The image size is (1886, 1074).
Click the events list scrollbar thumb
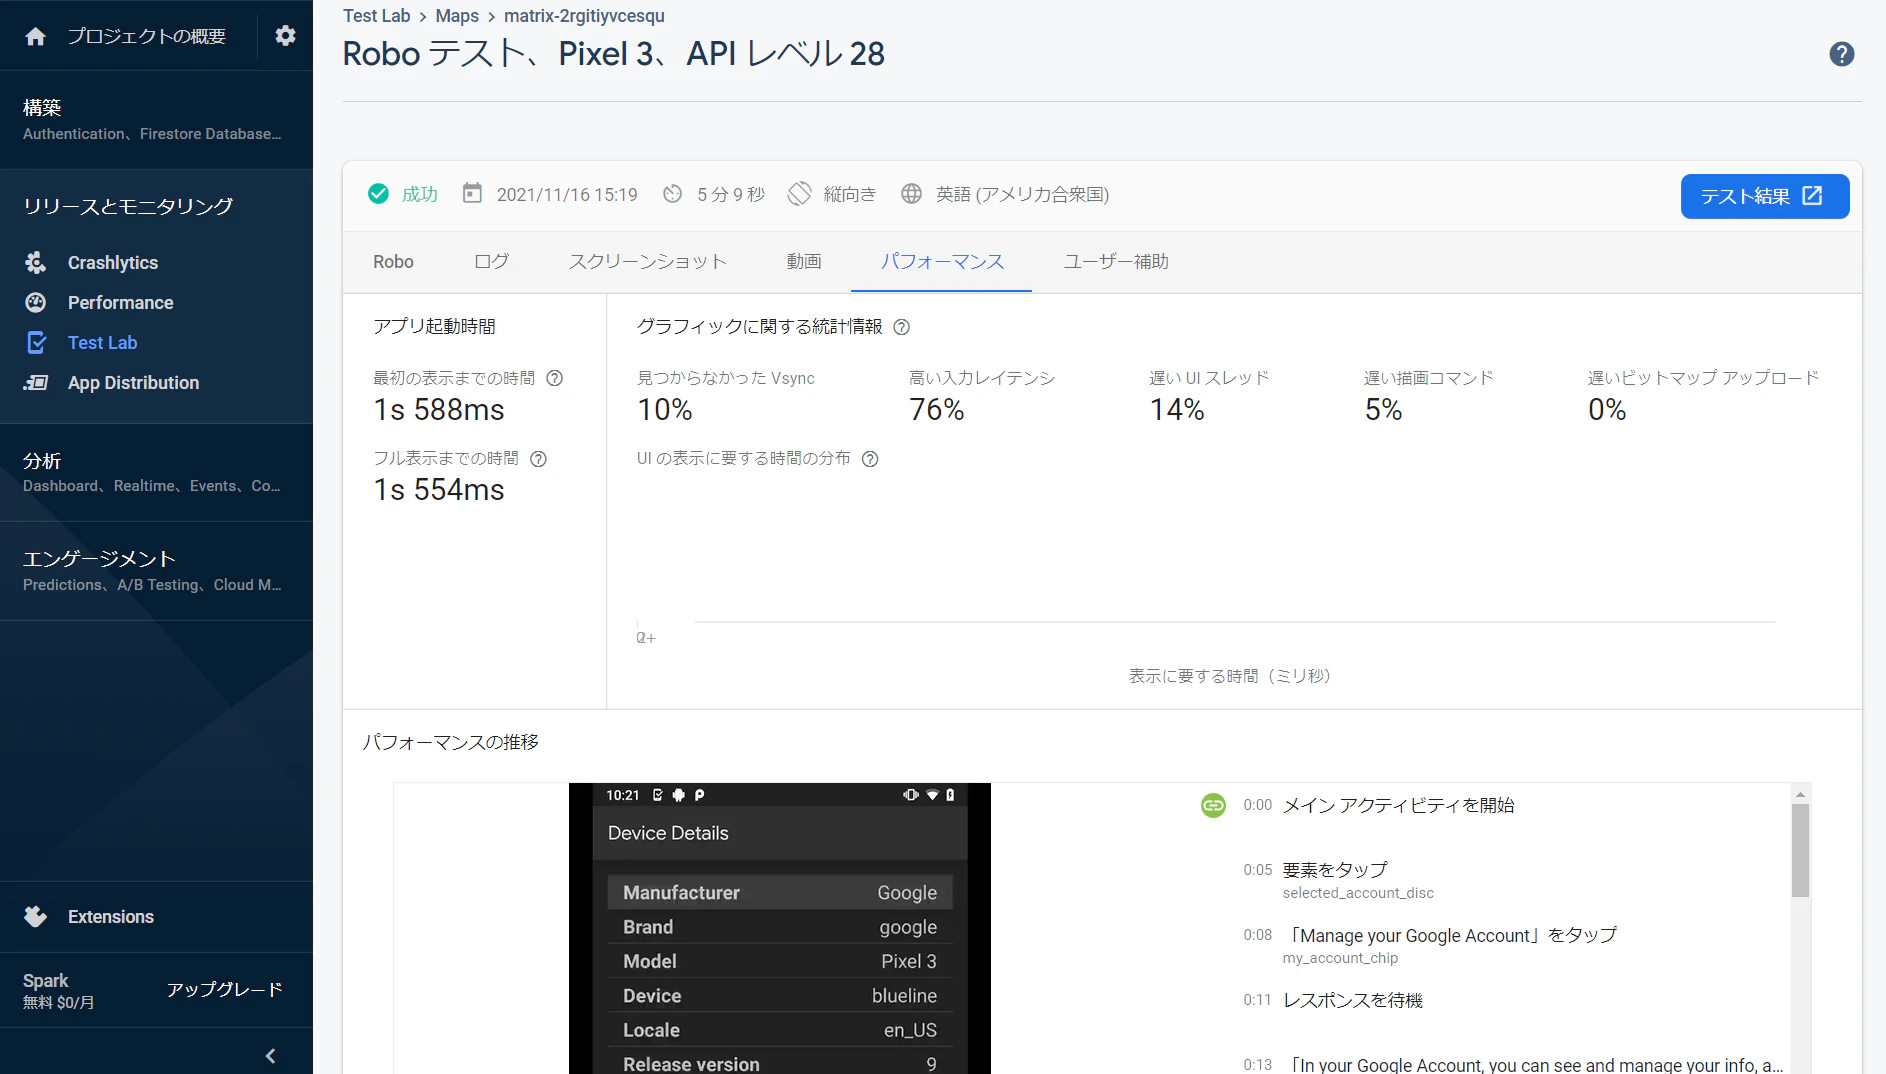click(x=1800, y=850)
